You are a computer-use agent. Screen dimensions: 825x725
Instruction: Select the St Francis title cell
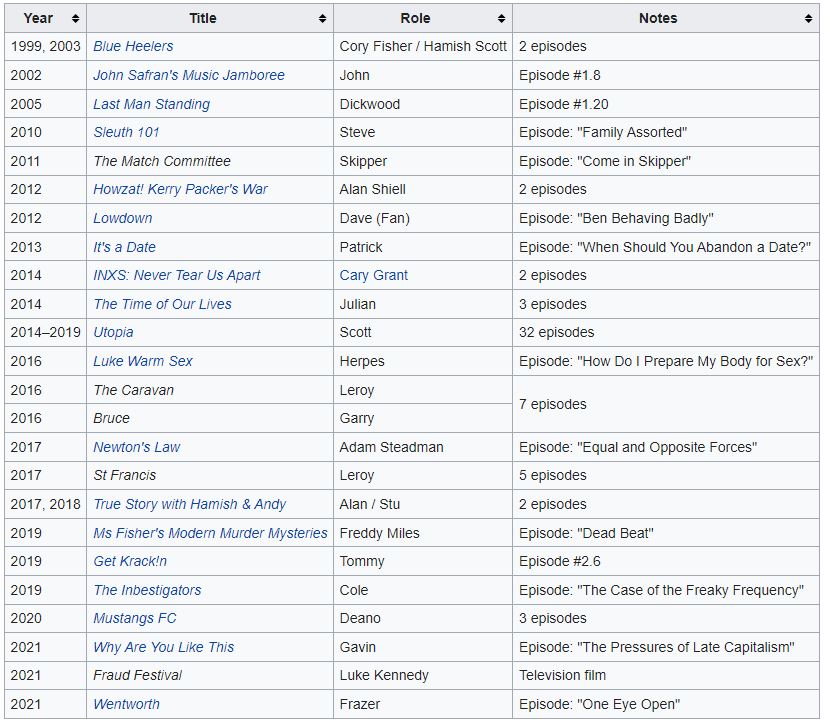coord(210,476)
